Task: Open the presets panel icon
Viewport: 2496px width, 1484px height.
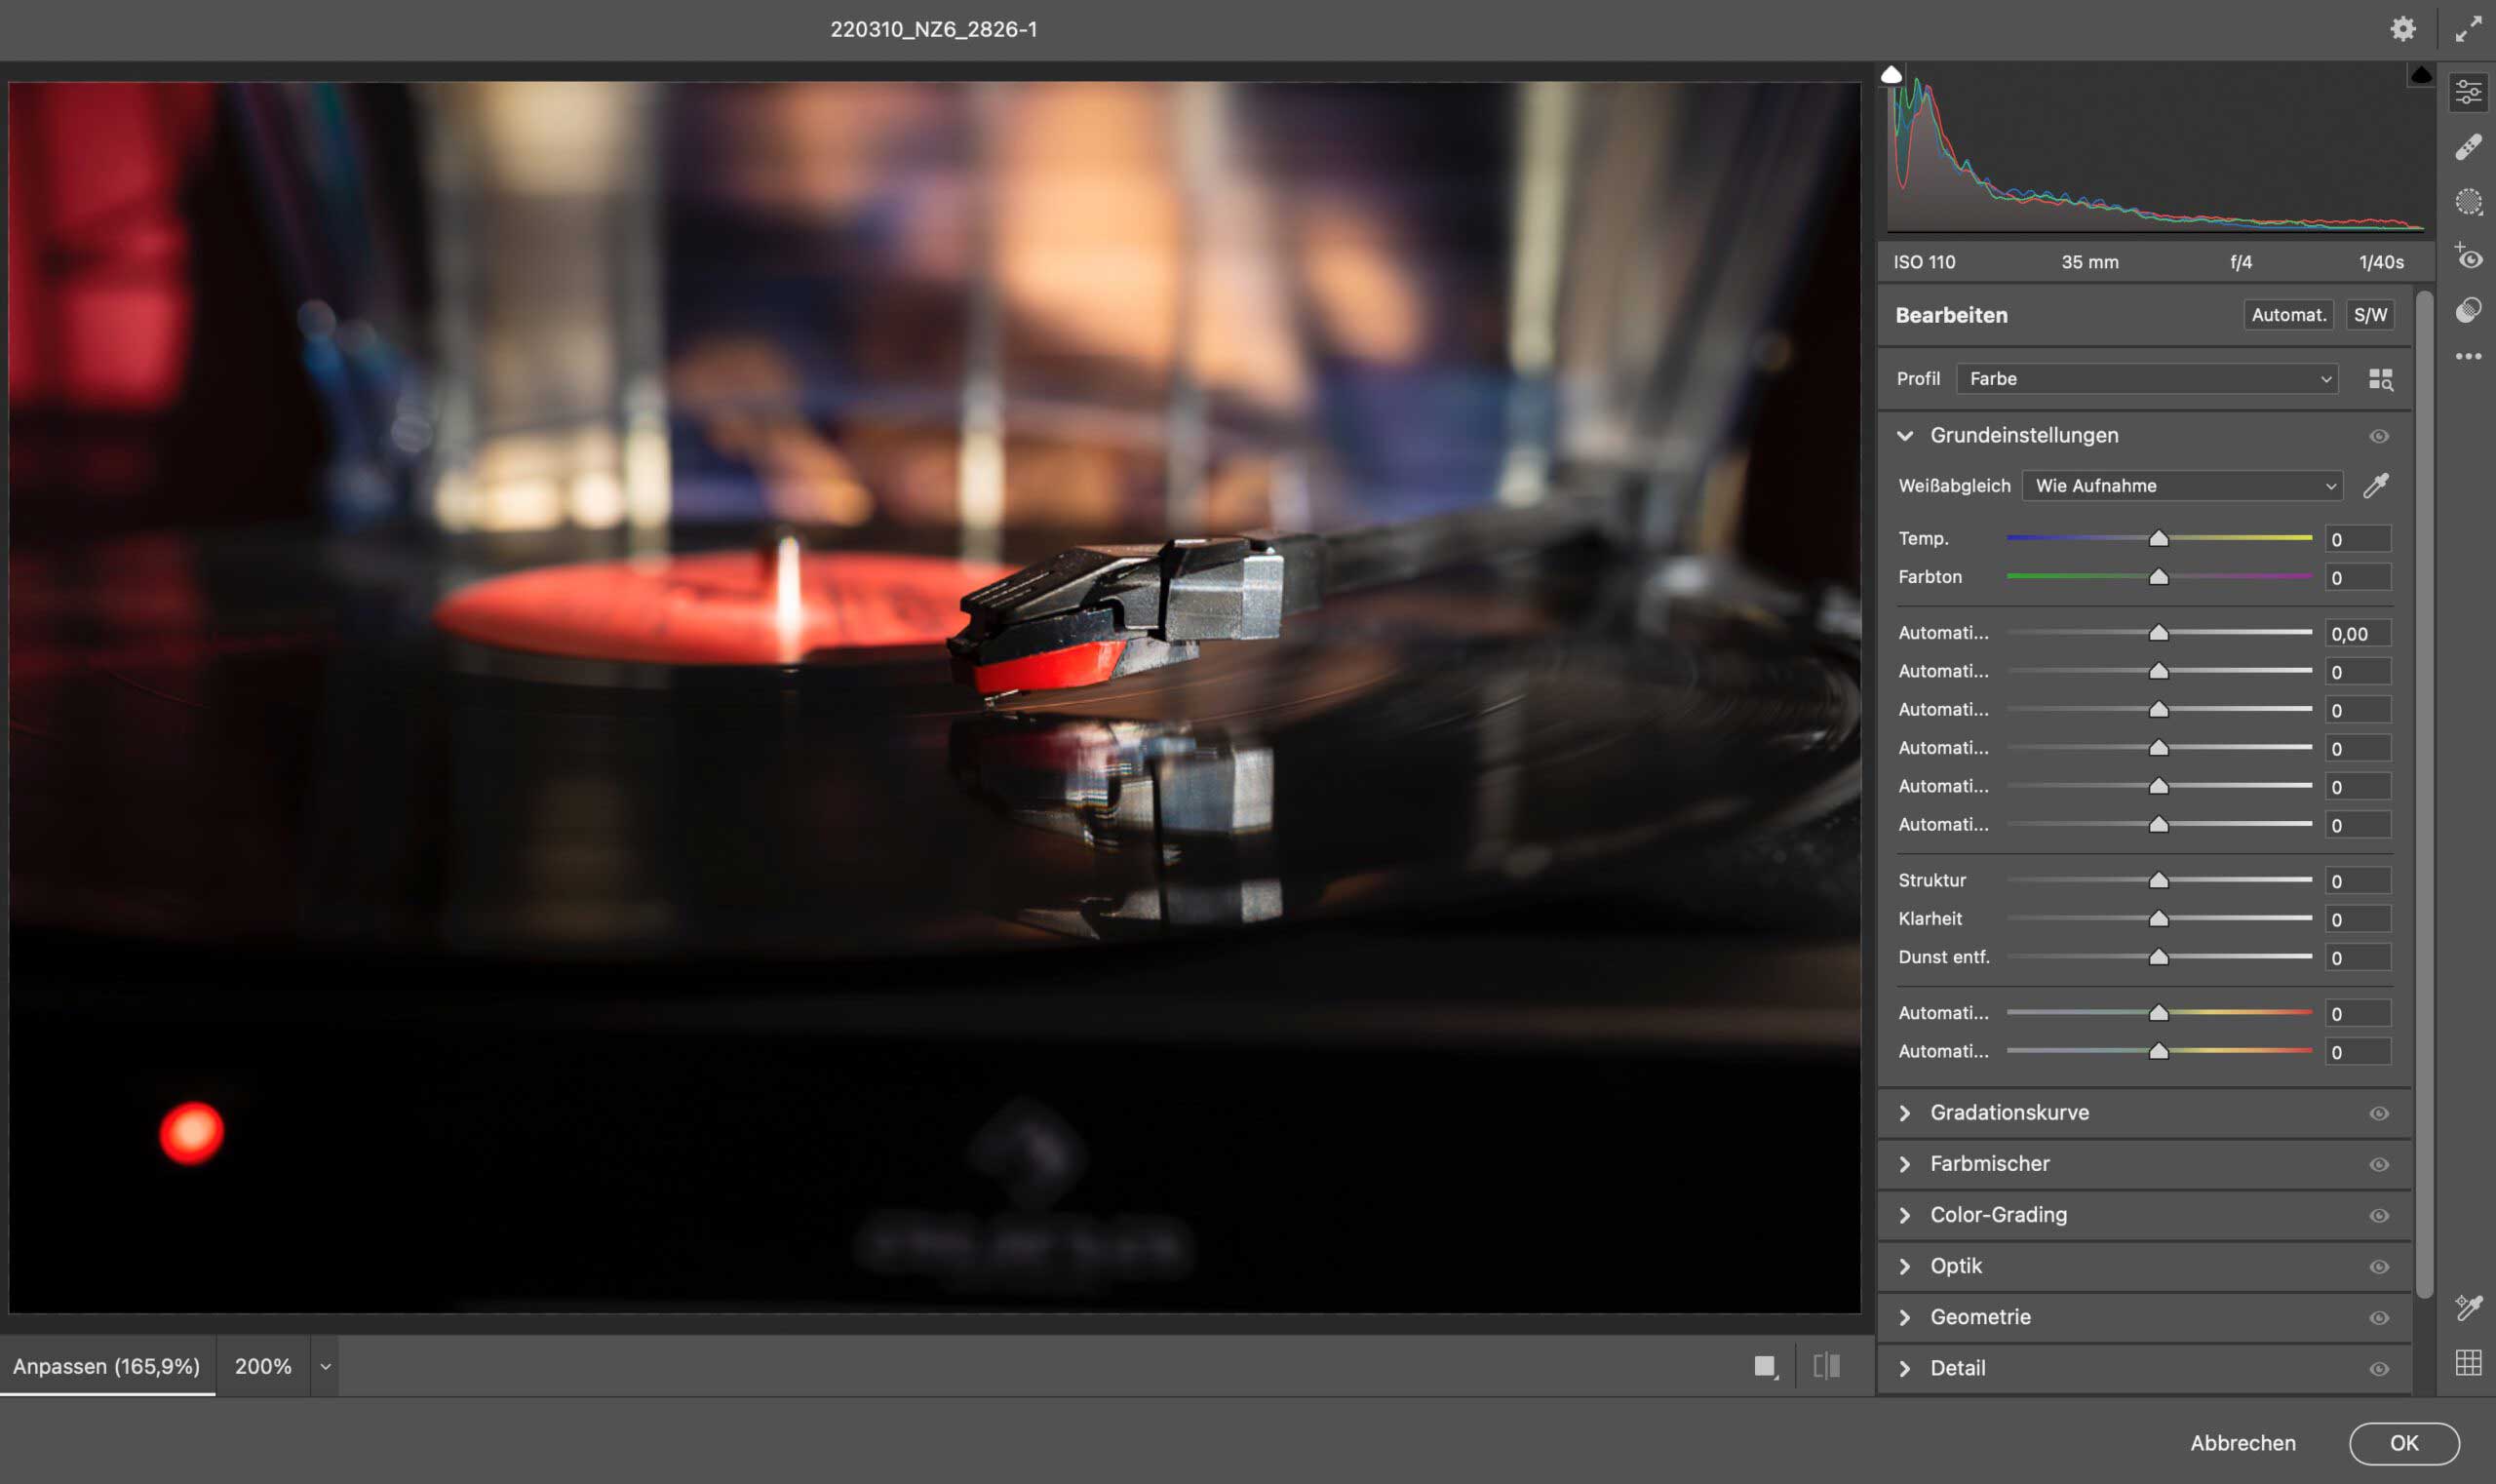Action: 2468,310
